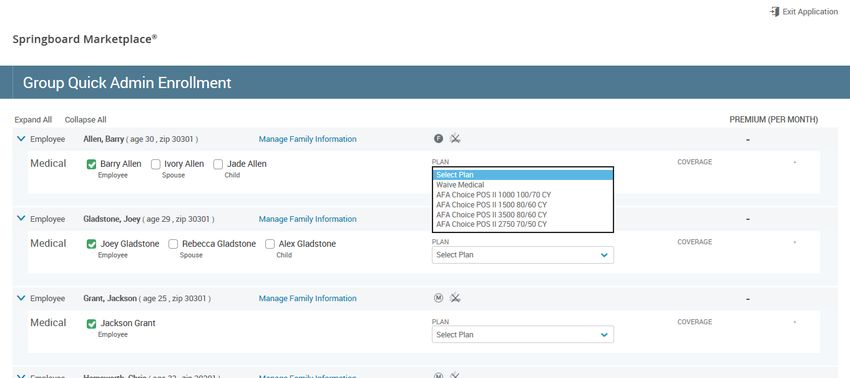Click the Exit Application door icon
Viewport: 850px width, 378px height.
pos(774,11)
